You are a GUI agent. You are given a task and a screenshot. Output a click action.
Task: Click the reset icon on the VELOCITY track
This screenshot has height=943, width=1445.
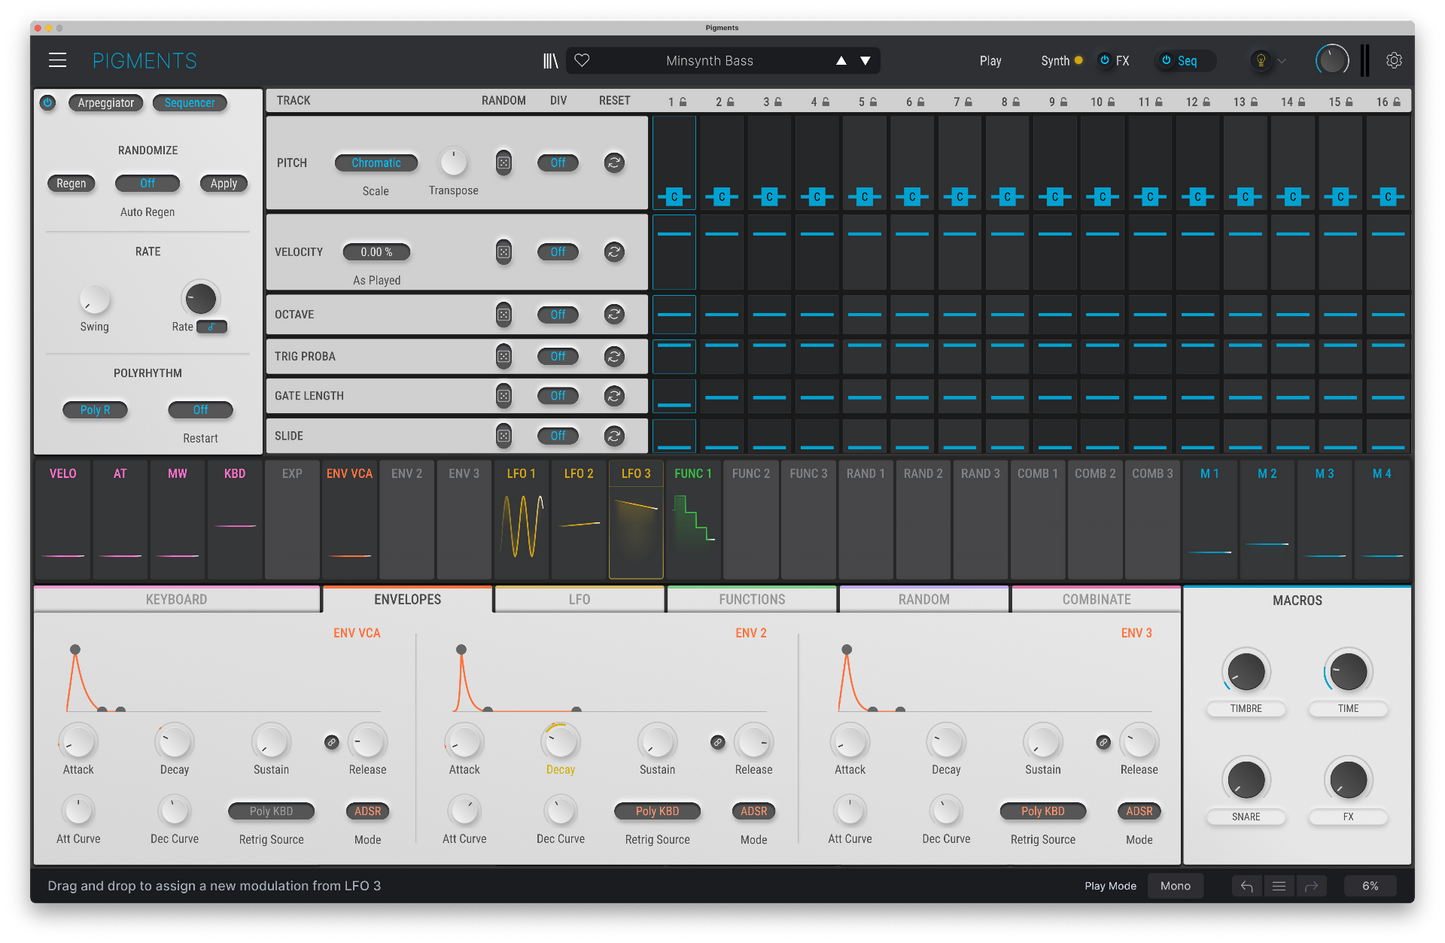(x=614, y=252)
